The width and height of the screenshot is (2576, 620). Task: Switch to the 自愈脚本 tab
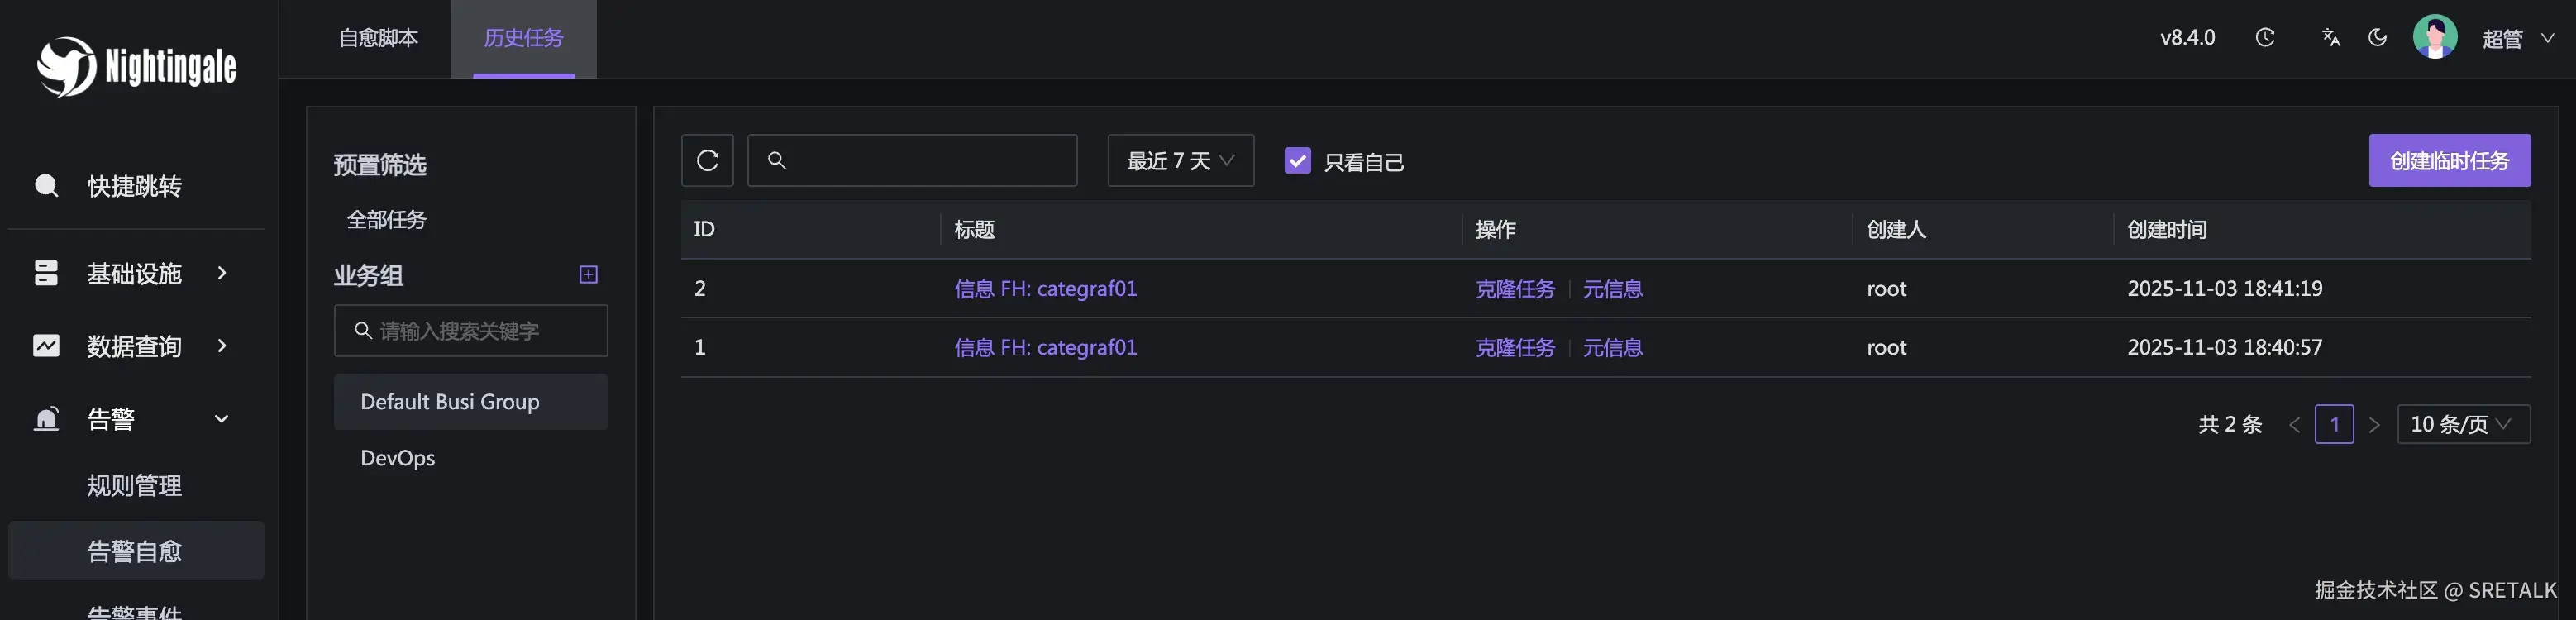pyautogui.click(x=378, y=38)
